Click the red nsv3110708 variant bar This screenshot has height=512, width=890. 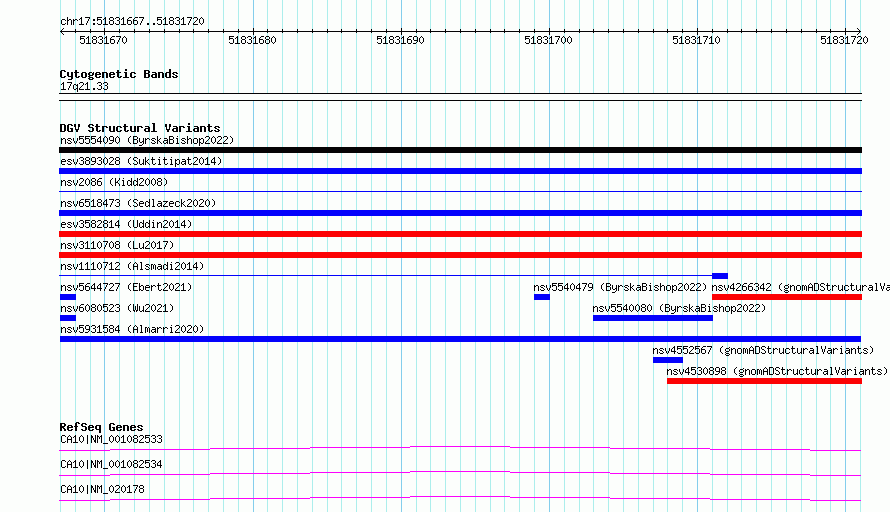pos(460,255)
